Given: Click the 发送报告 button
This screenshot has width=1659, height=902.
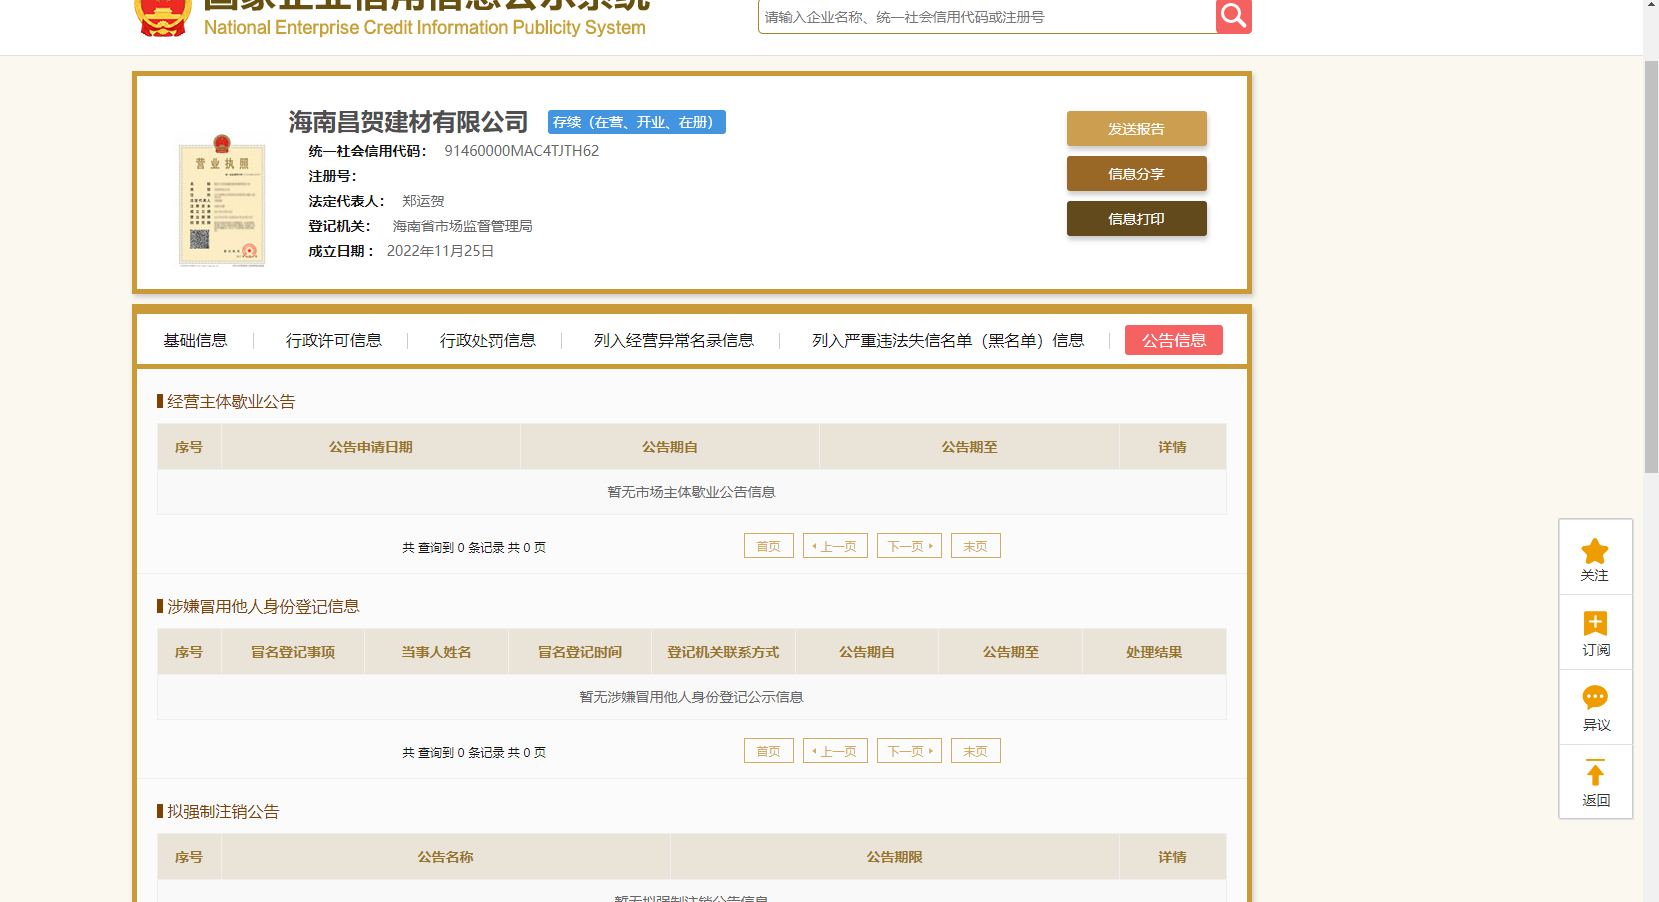Looking at the screenshot, I should [x=1137, y=129].
